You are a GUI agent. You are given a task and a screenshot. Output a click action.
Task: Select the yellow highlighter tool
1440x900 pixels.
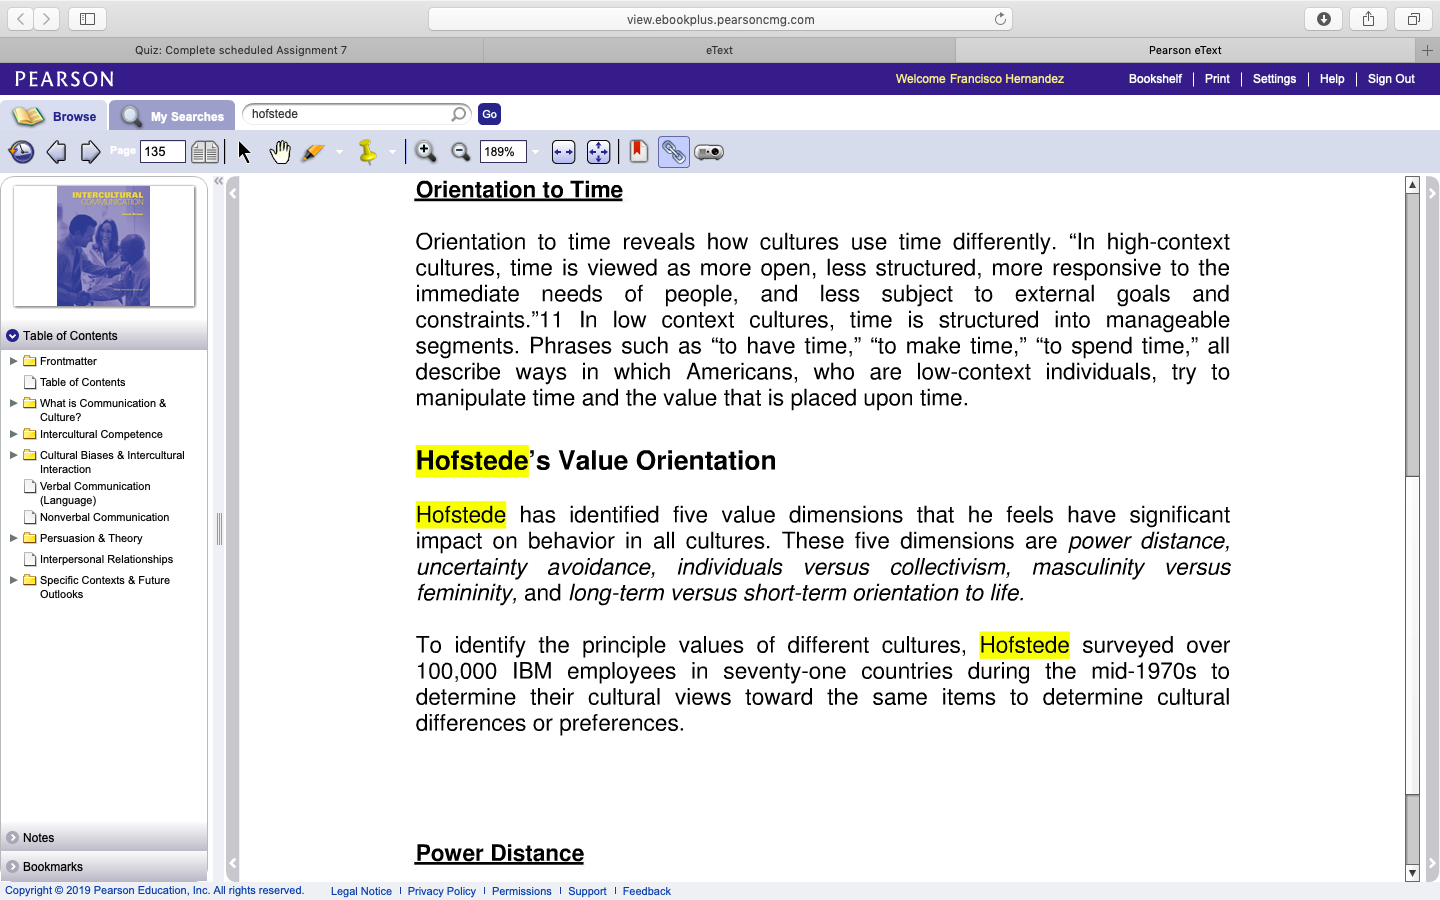[x=314, y=152]
